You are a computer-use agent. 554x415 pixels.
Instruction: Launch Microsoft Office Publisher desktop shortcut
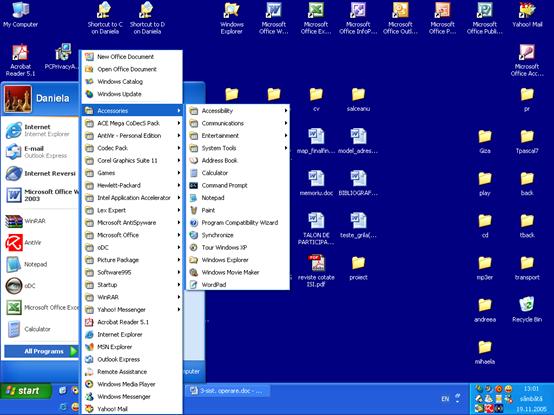click(484, 18)
